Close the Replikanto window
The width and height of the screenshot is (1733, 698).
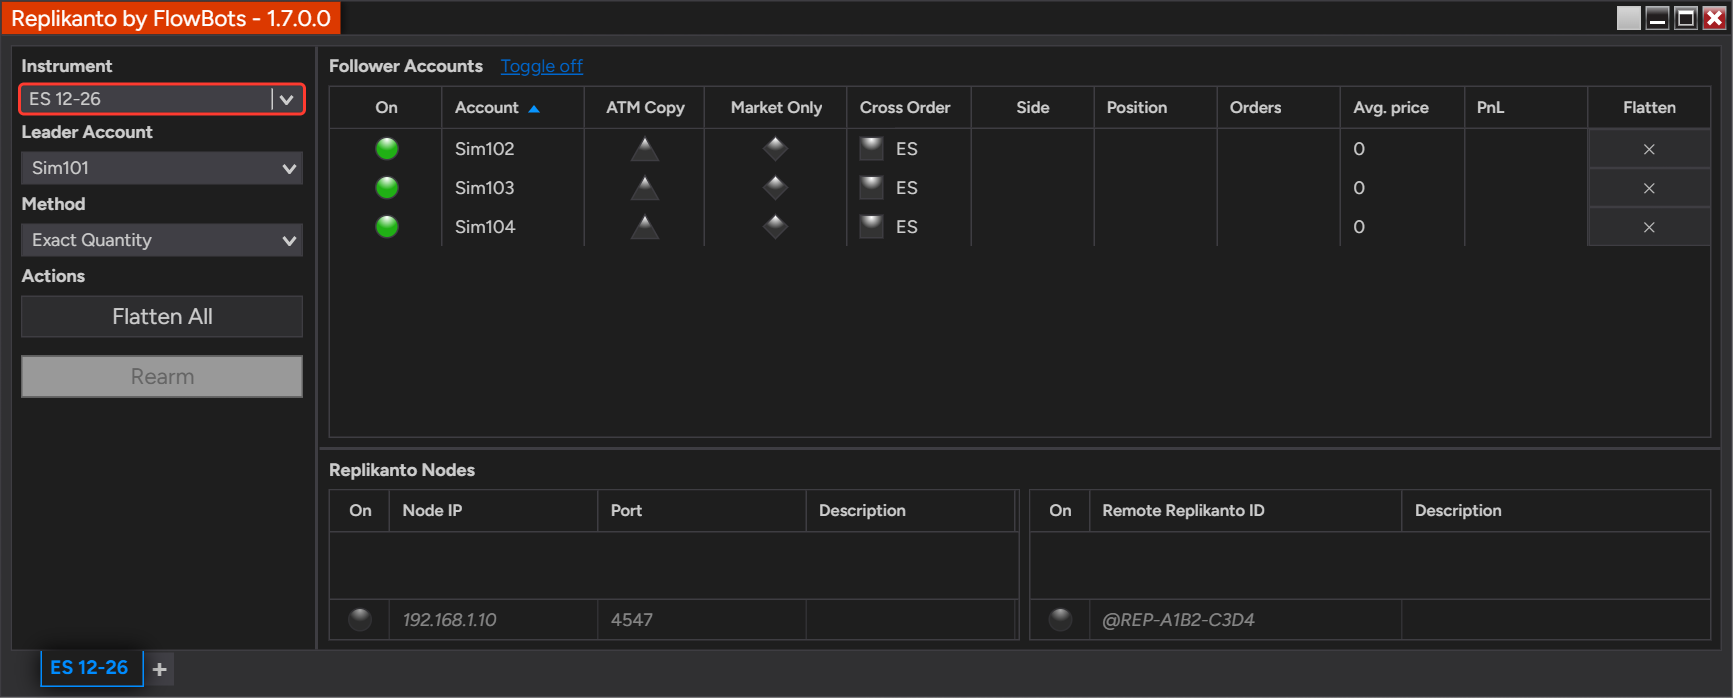[x=1715, y=18]
